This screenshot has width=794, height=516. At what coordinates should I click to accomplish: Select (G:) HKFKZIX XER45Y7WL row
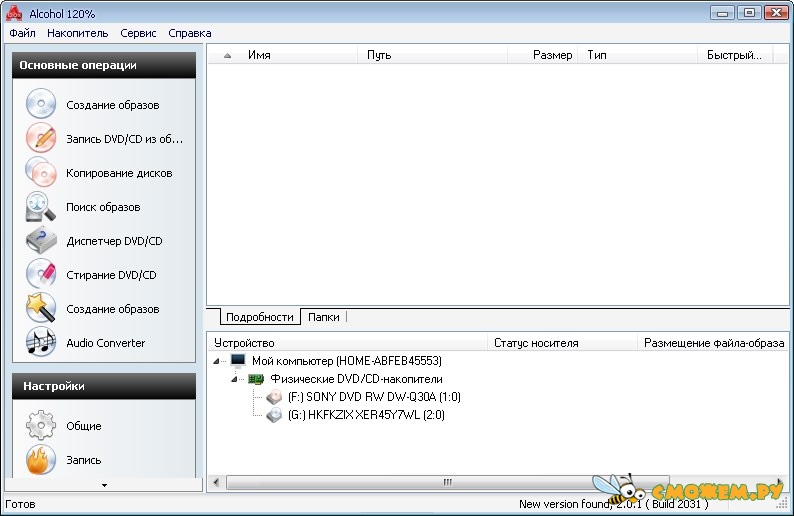[x=366, y=415]
